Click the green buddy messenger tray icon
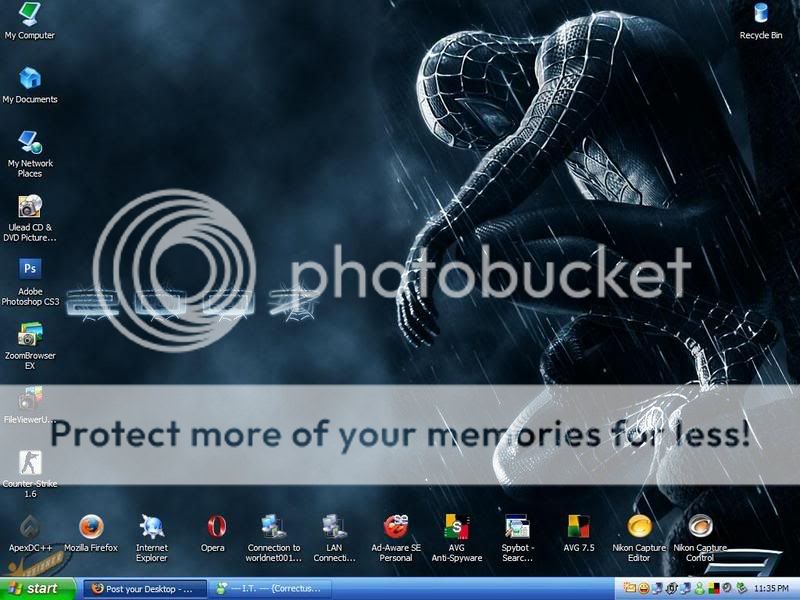This screenshot has height=600, width=800. [700, 588]
